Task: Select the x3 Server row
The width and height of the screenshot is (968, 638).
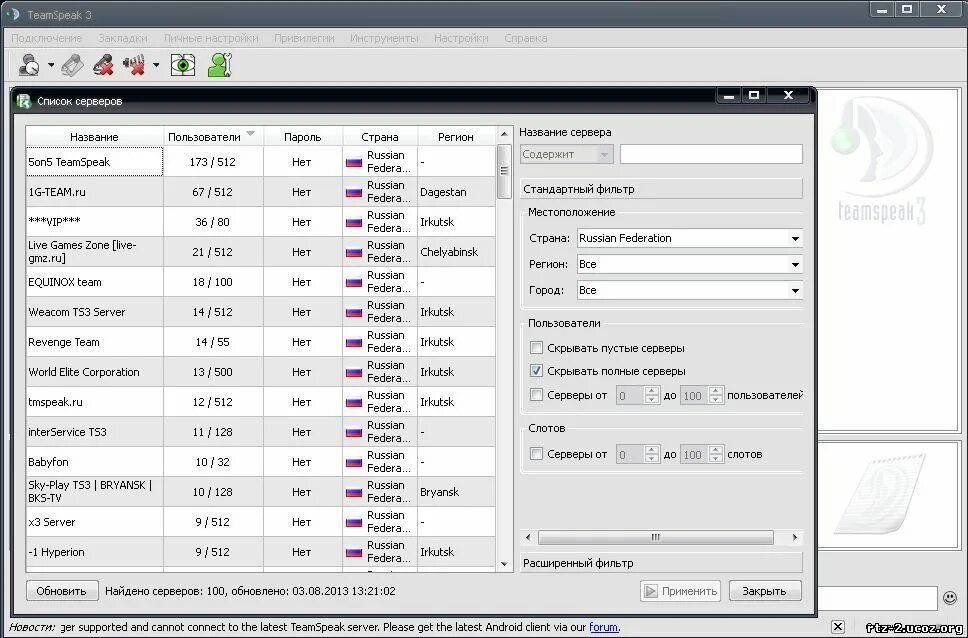Action: pos(261,522)
